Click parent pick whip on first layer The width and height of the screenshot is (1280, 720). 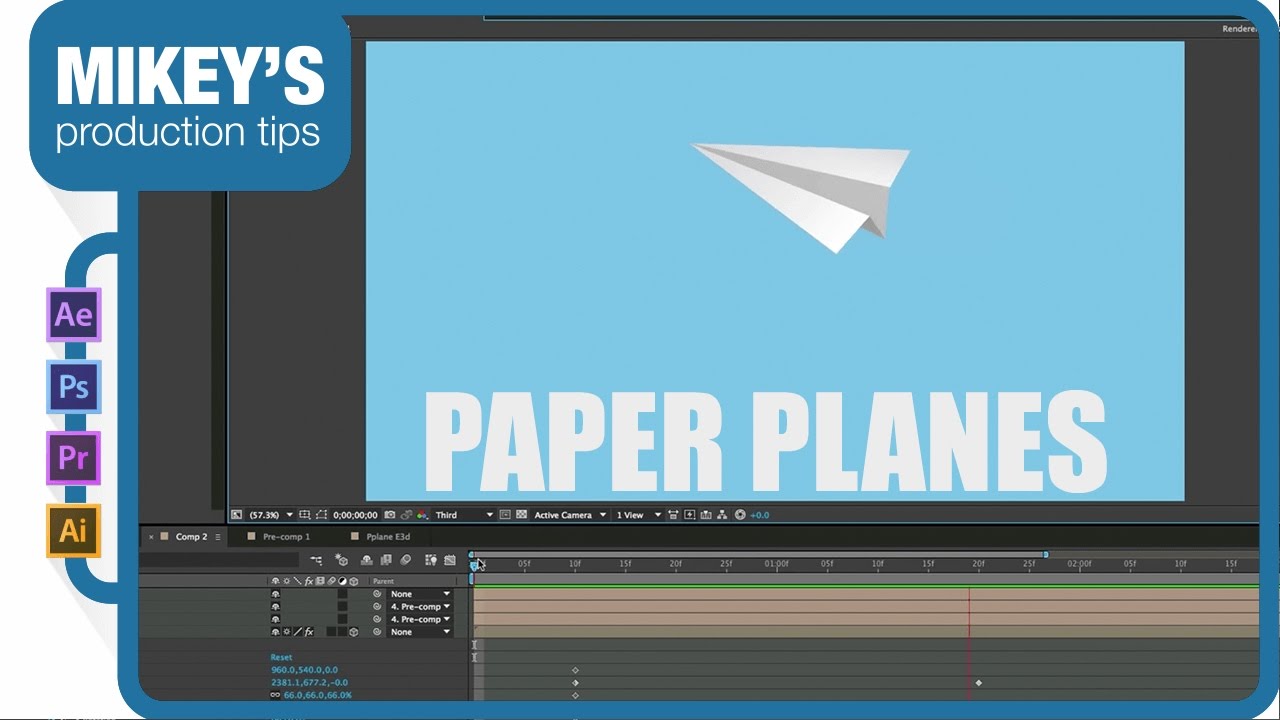377,594
